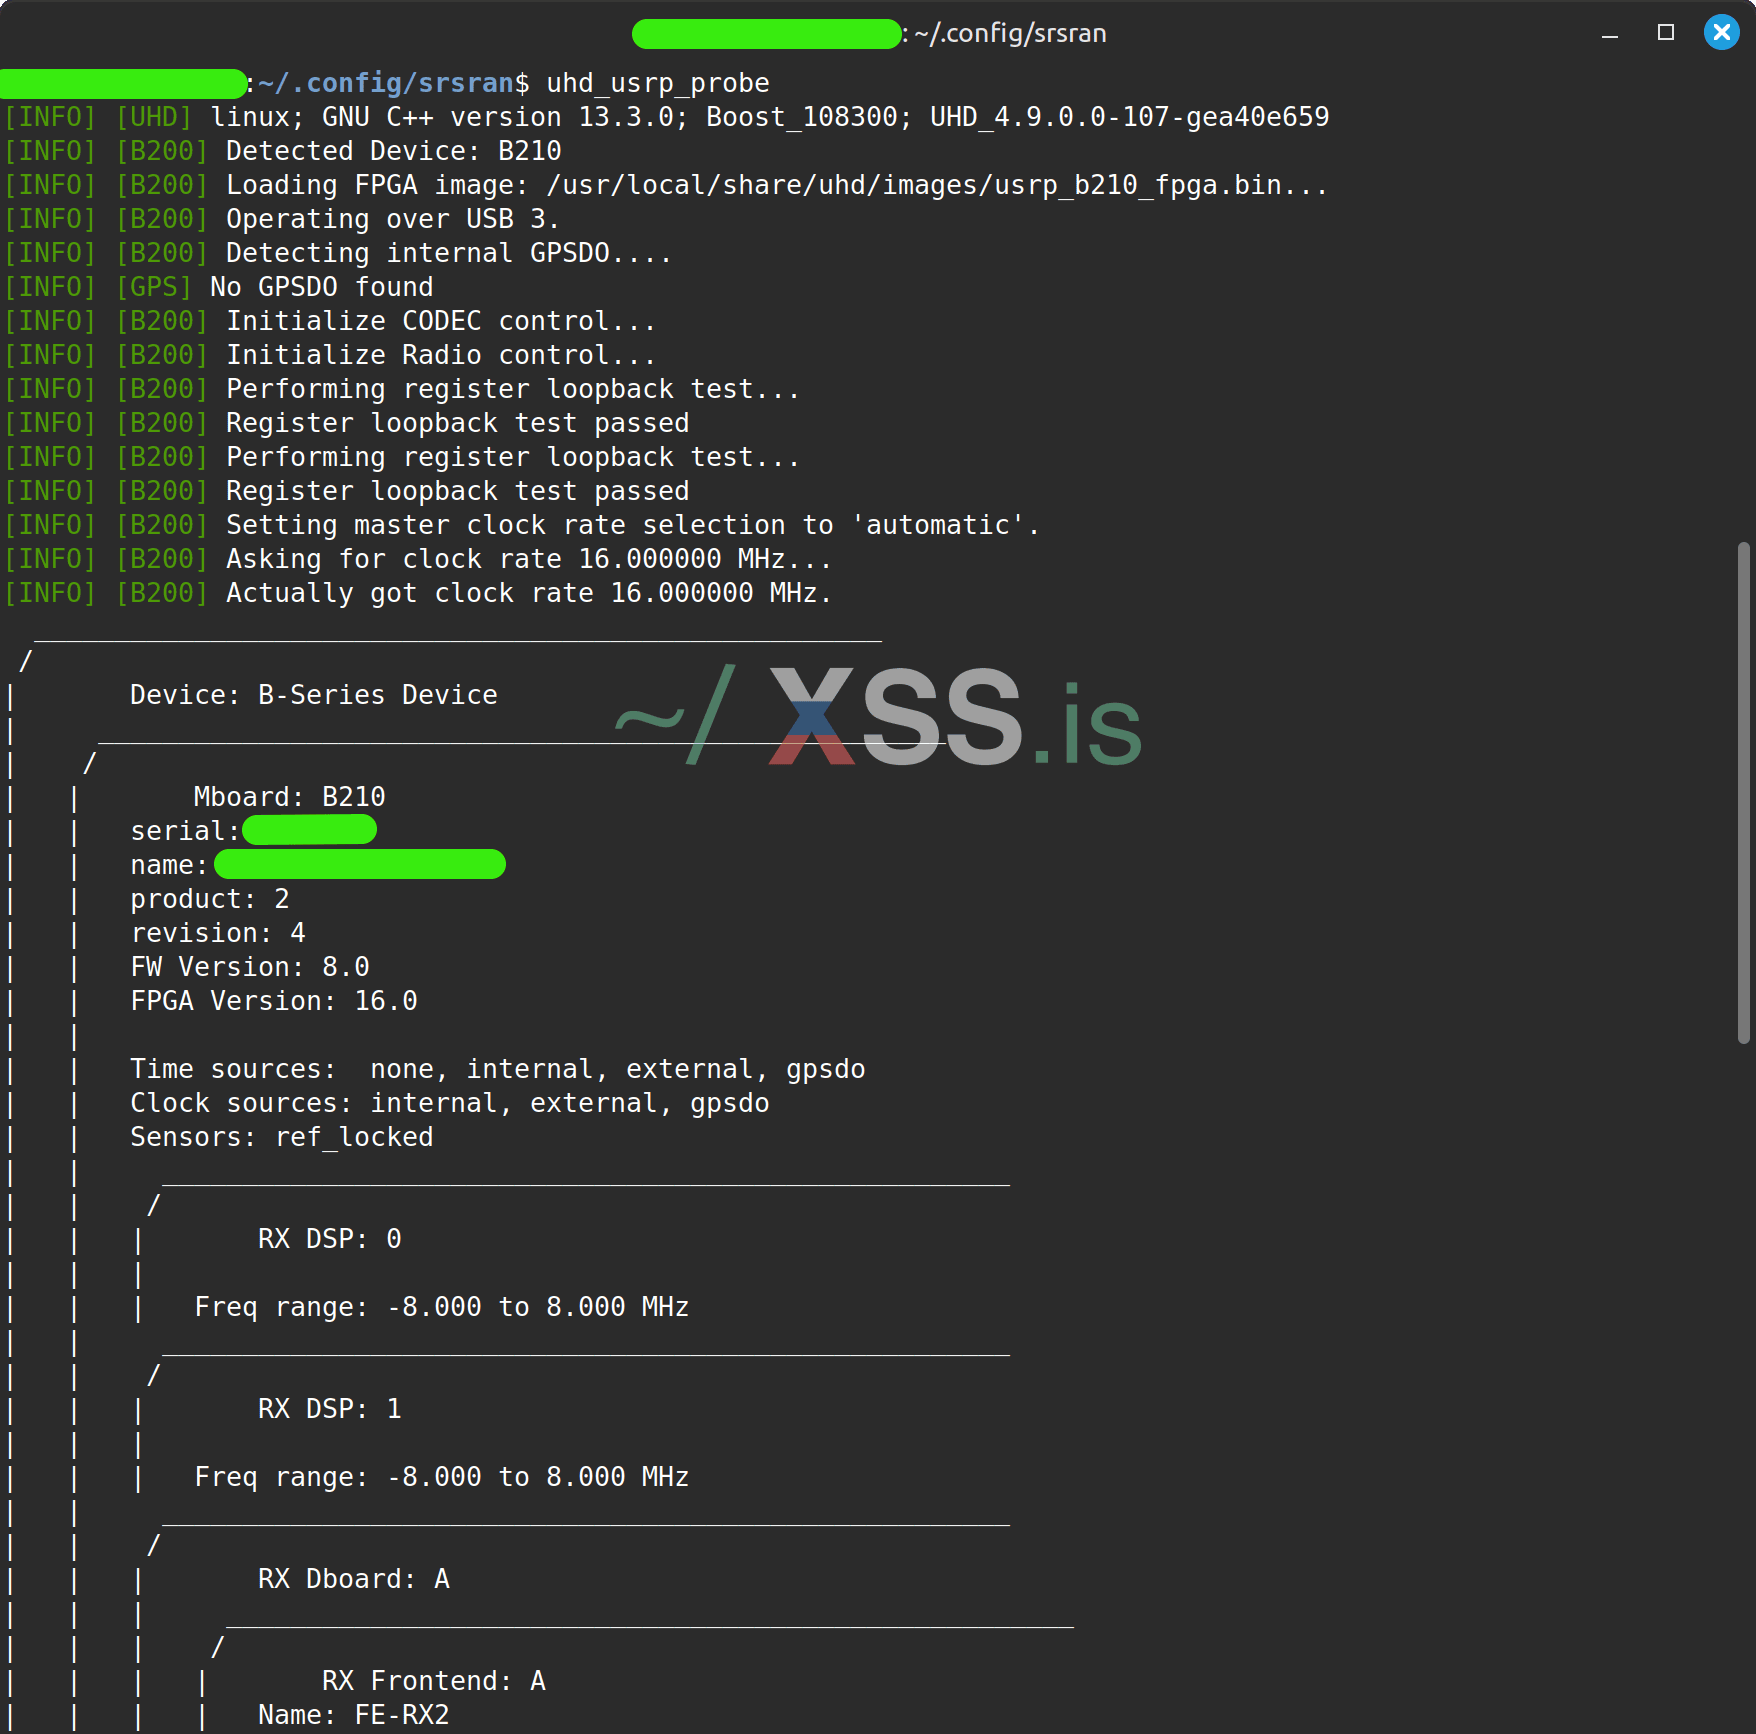Viewport: 1756px width, 1734px height.
Task: Click the blue close button on the title bar
Action: click(1721, 32)
